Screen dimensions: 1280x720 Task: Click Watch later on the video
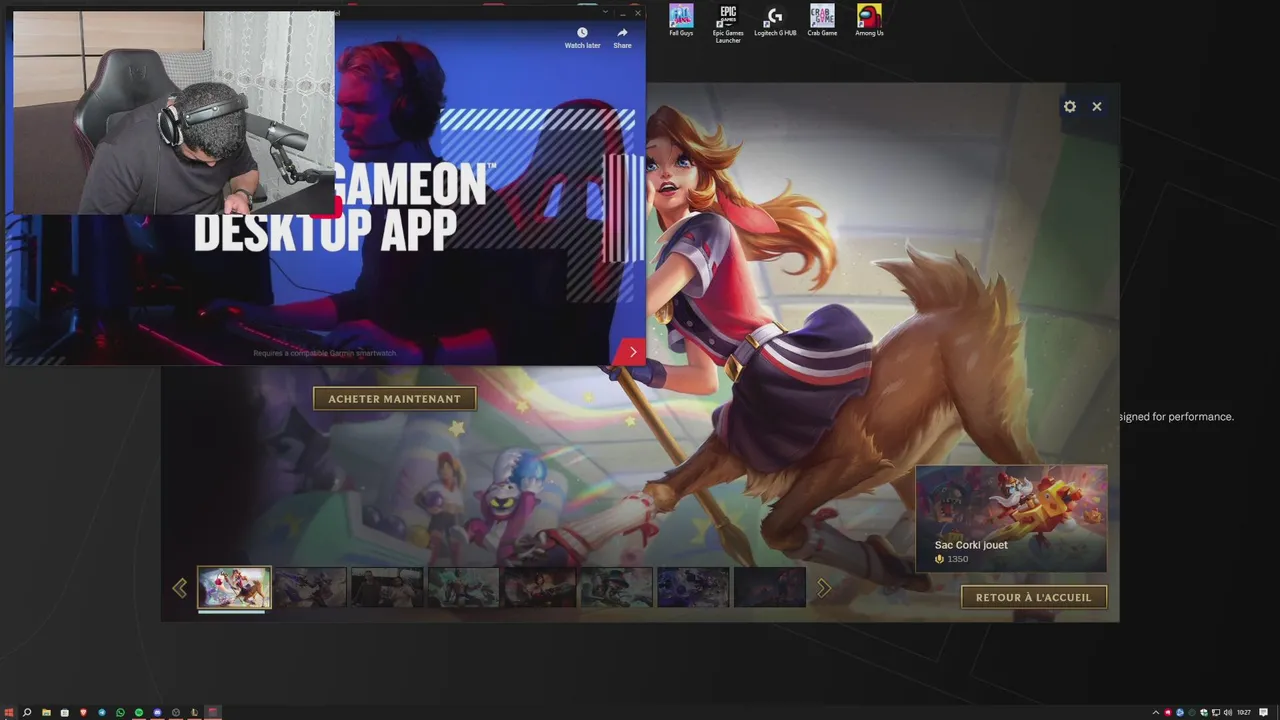tap(582, 38)
